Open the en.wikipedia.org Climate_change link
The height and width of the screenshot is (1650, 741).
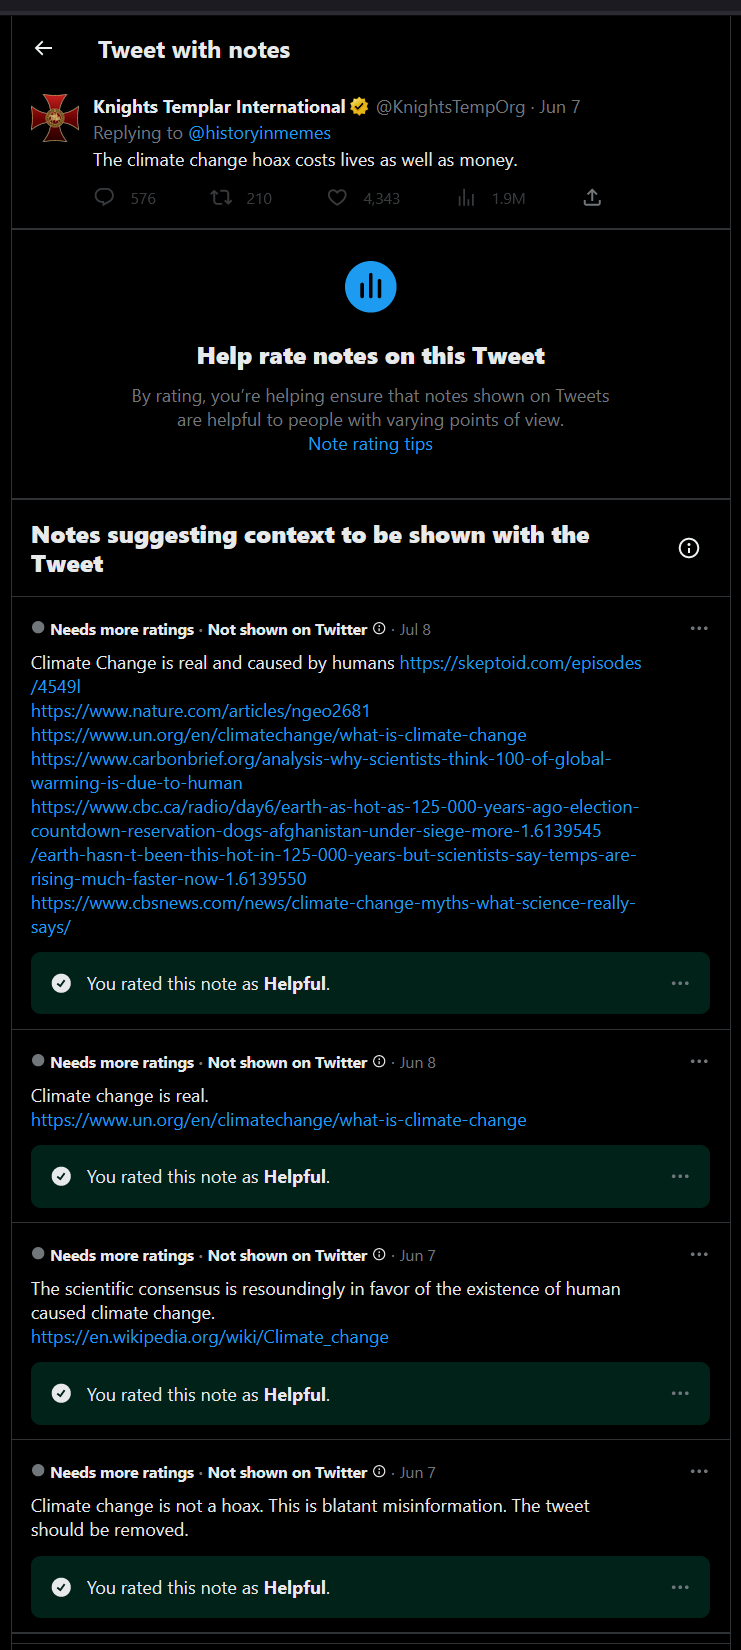210,1337
